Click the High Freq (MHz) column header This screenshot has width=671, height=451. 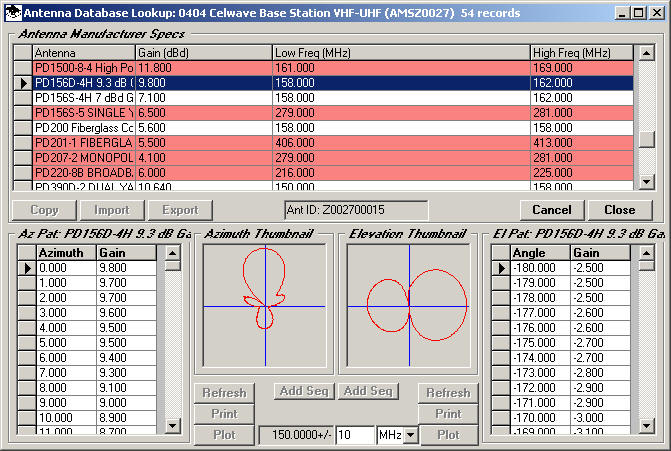click(x=582, y=53)
